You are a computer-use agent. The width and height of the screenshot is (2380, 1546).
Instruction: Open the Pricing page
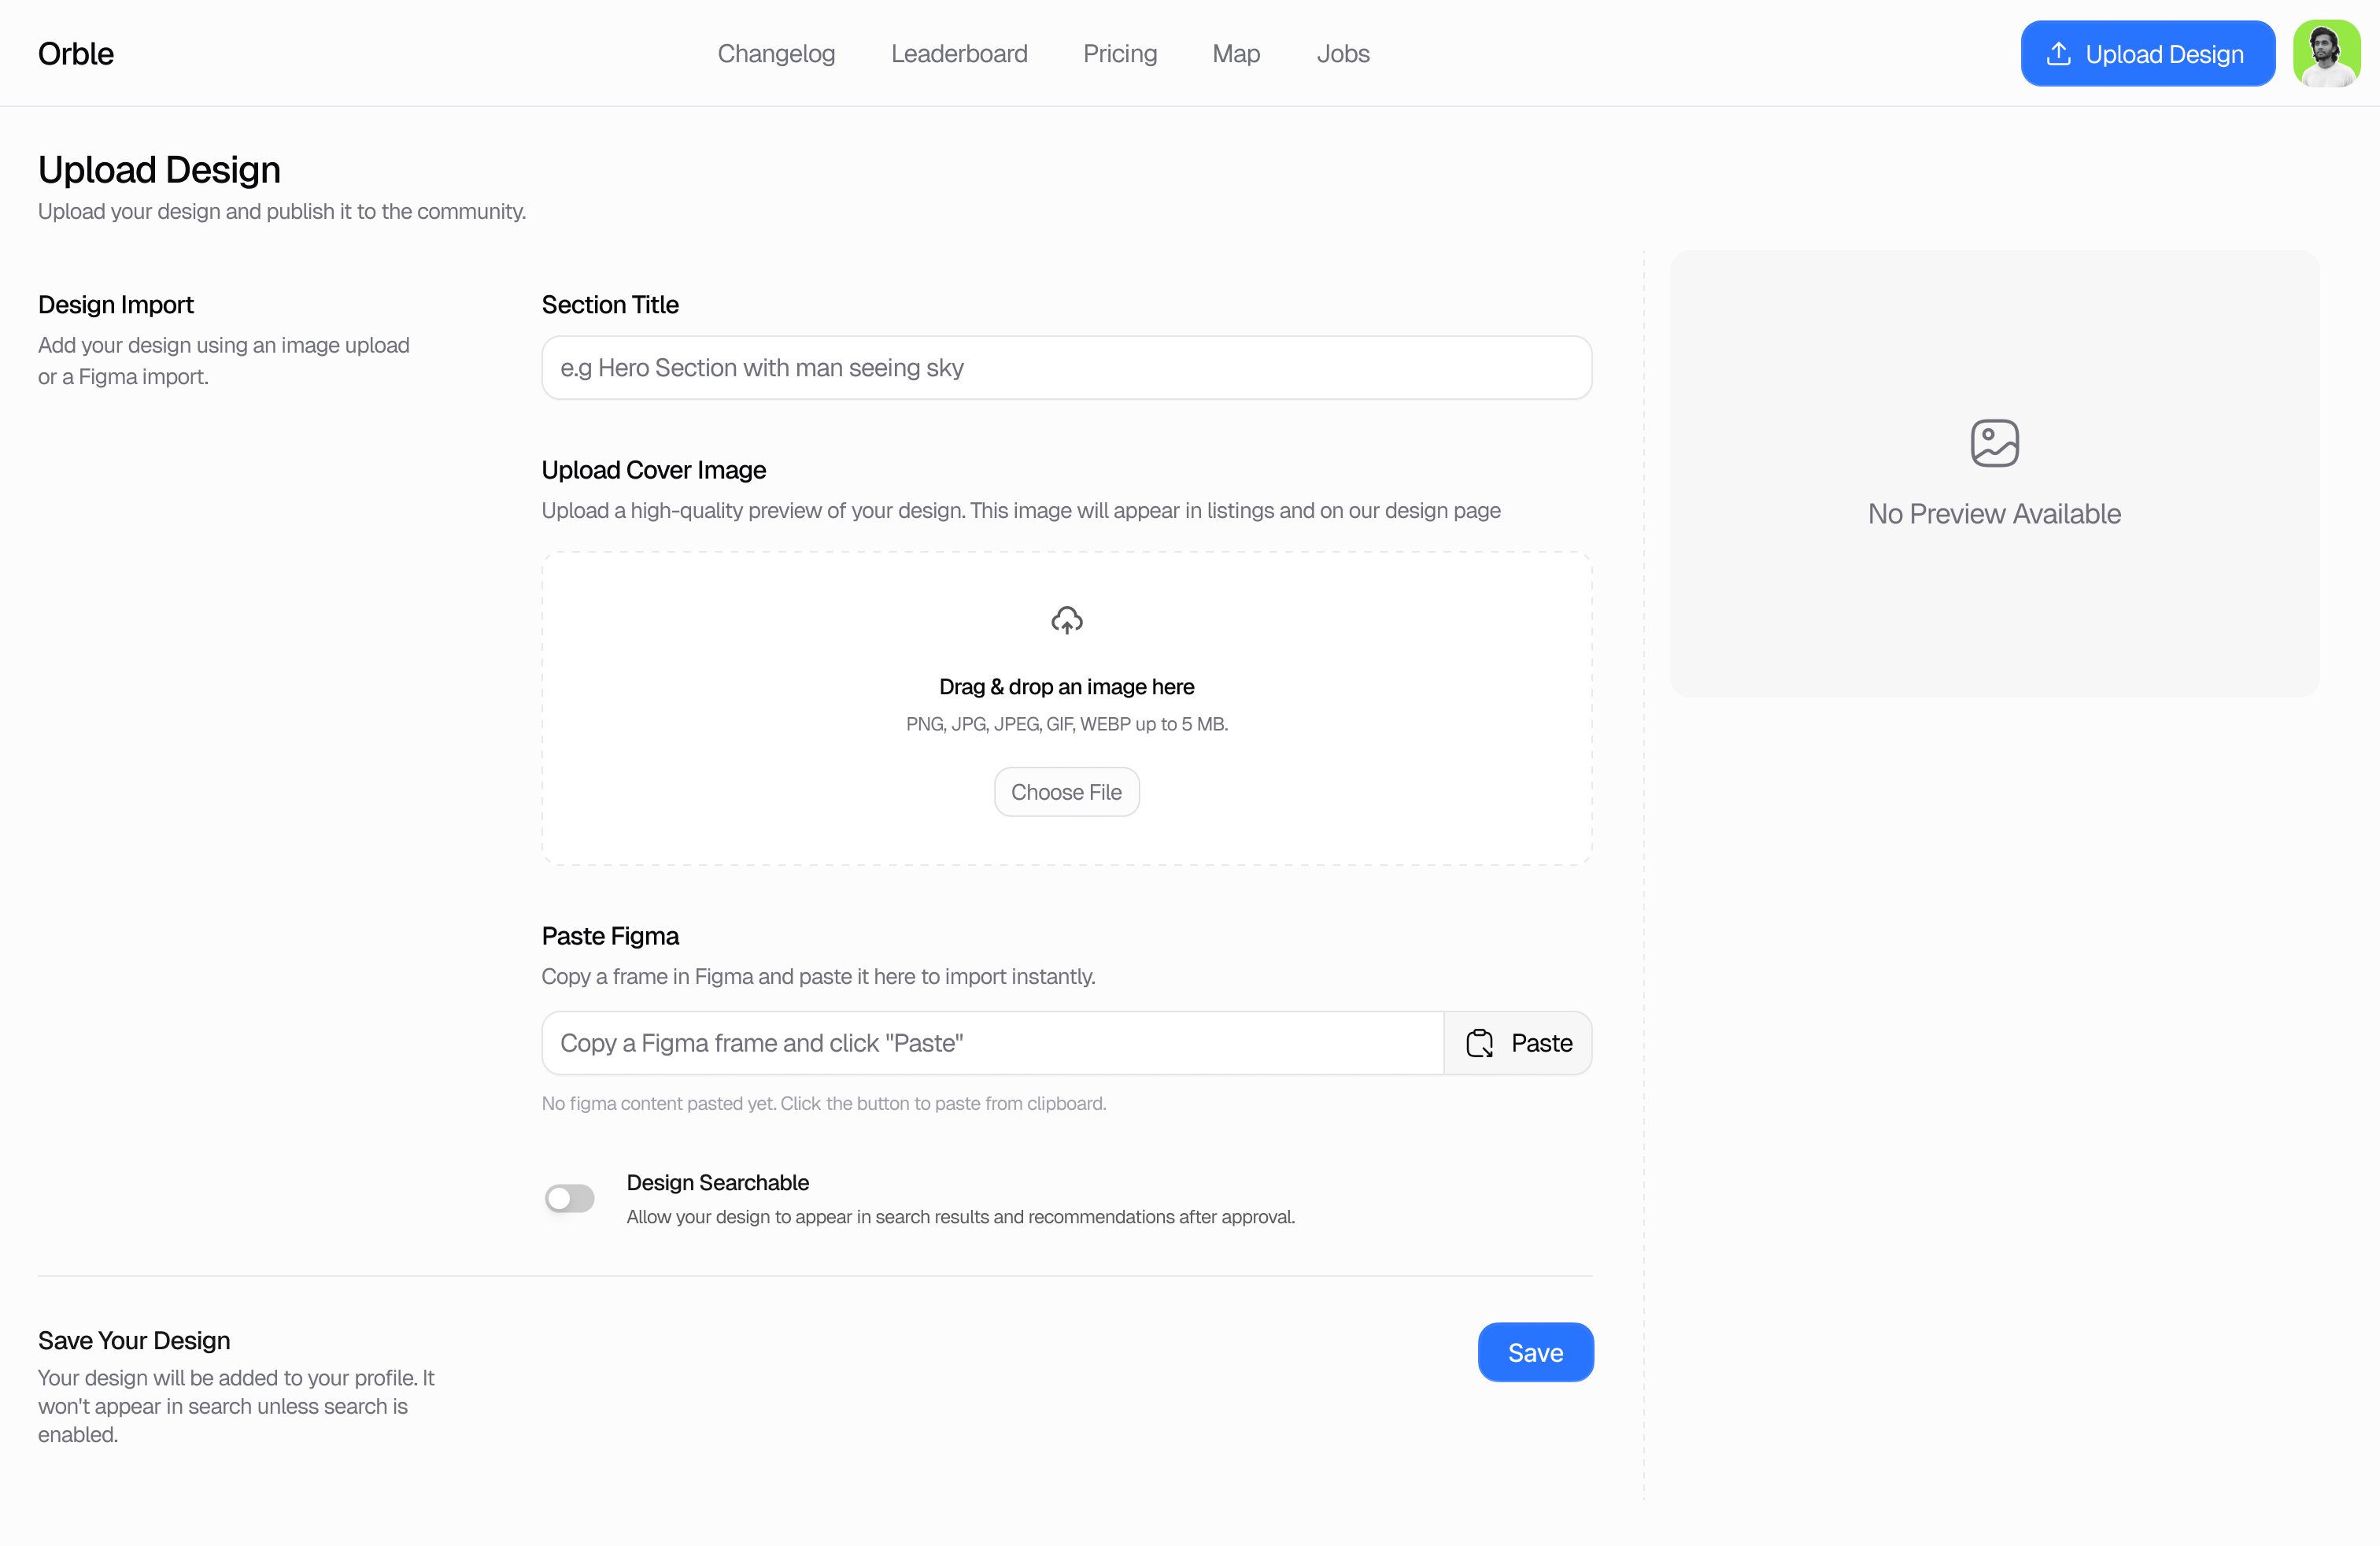(1120, 54)
